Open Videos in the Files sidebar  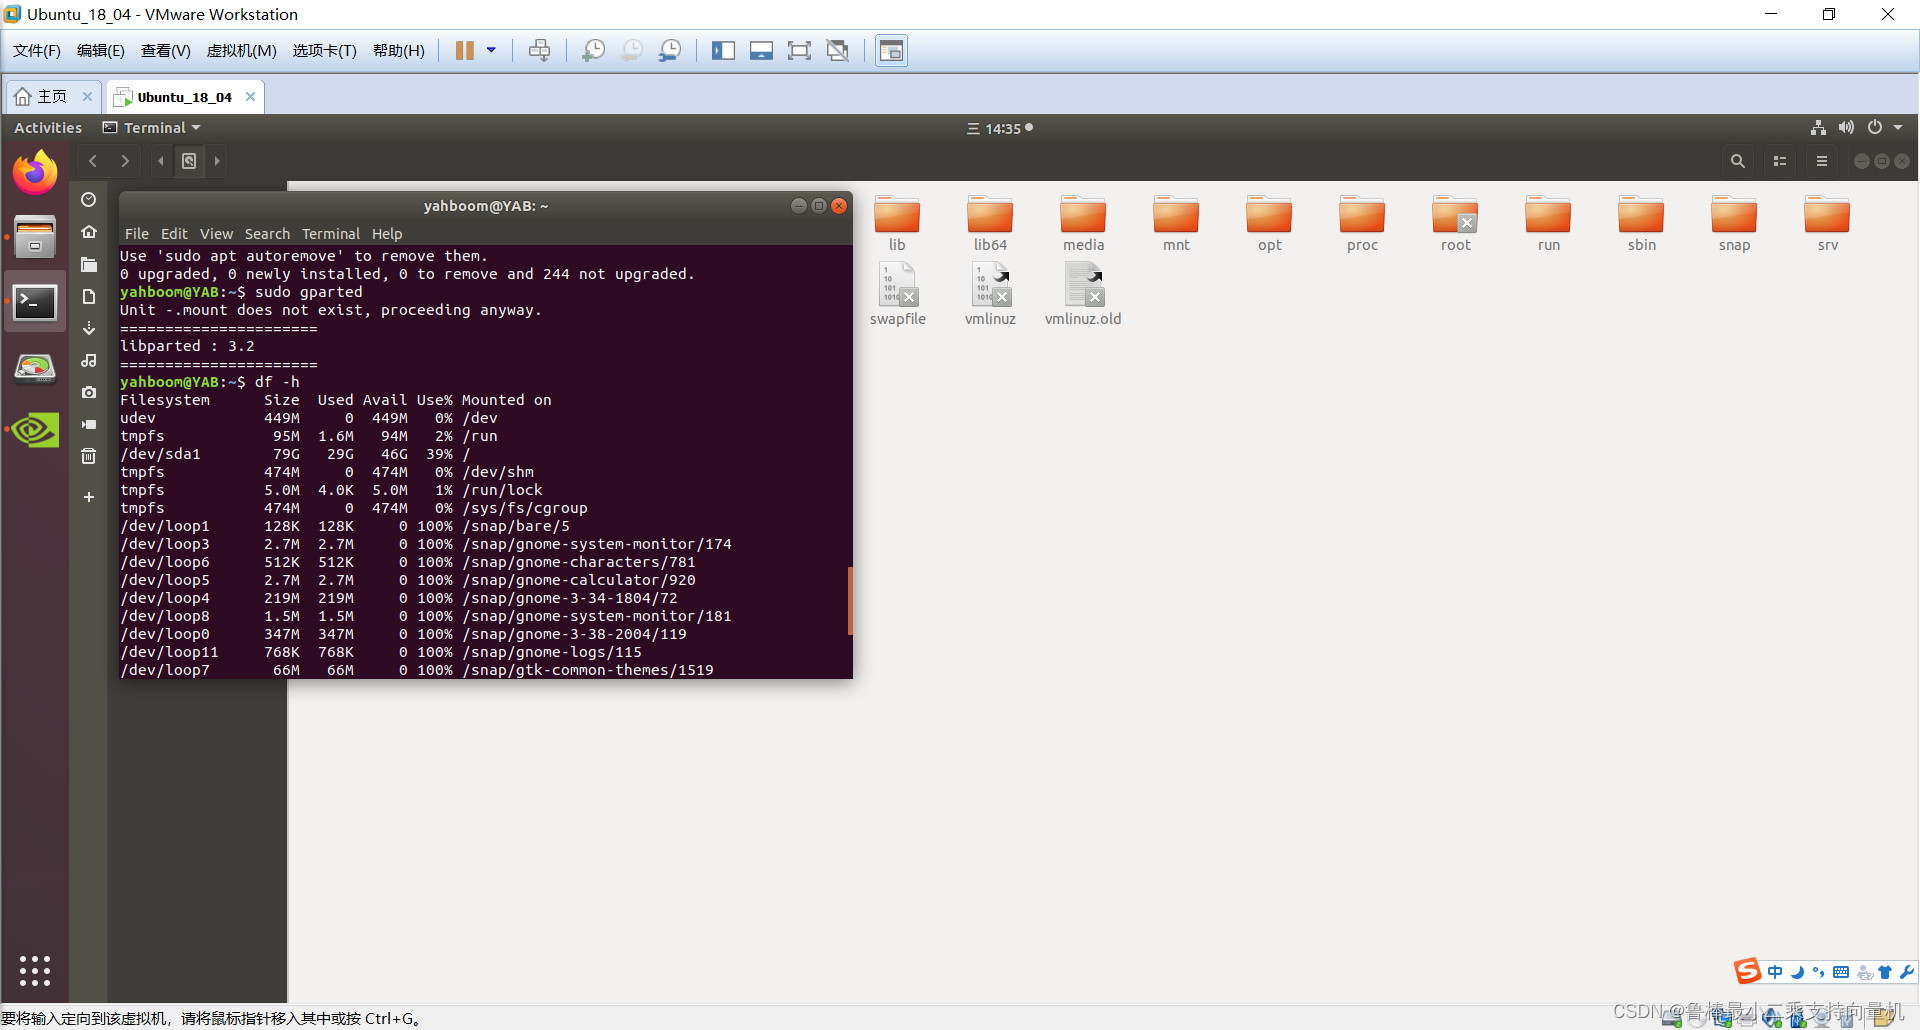tap(89, 424)
